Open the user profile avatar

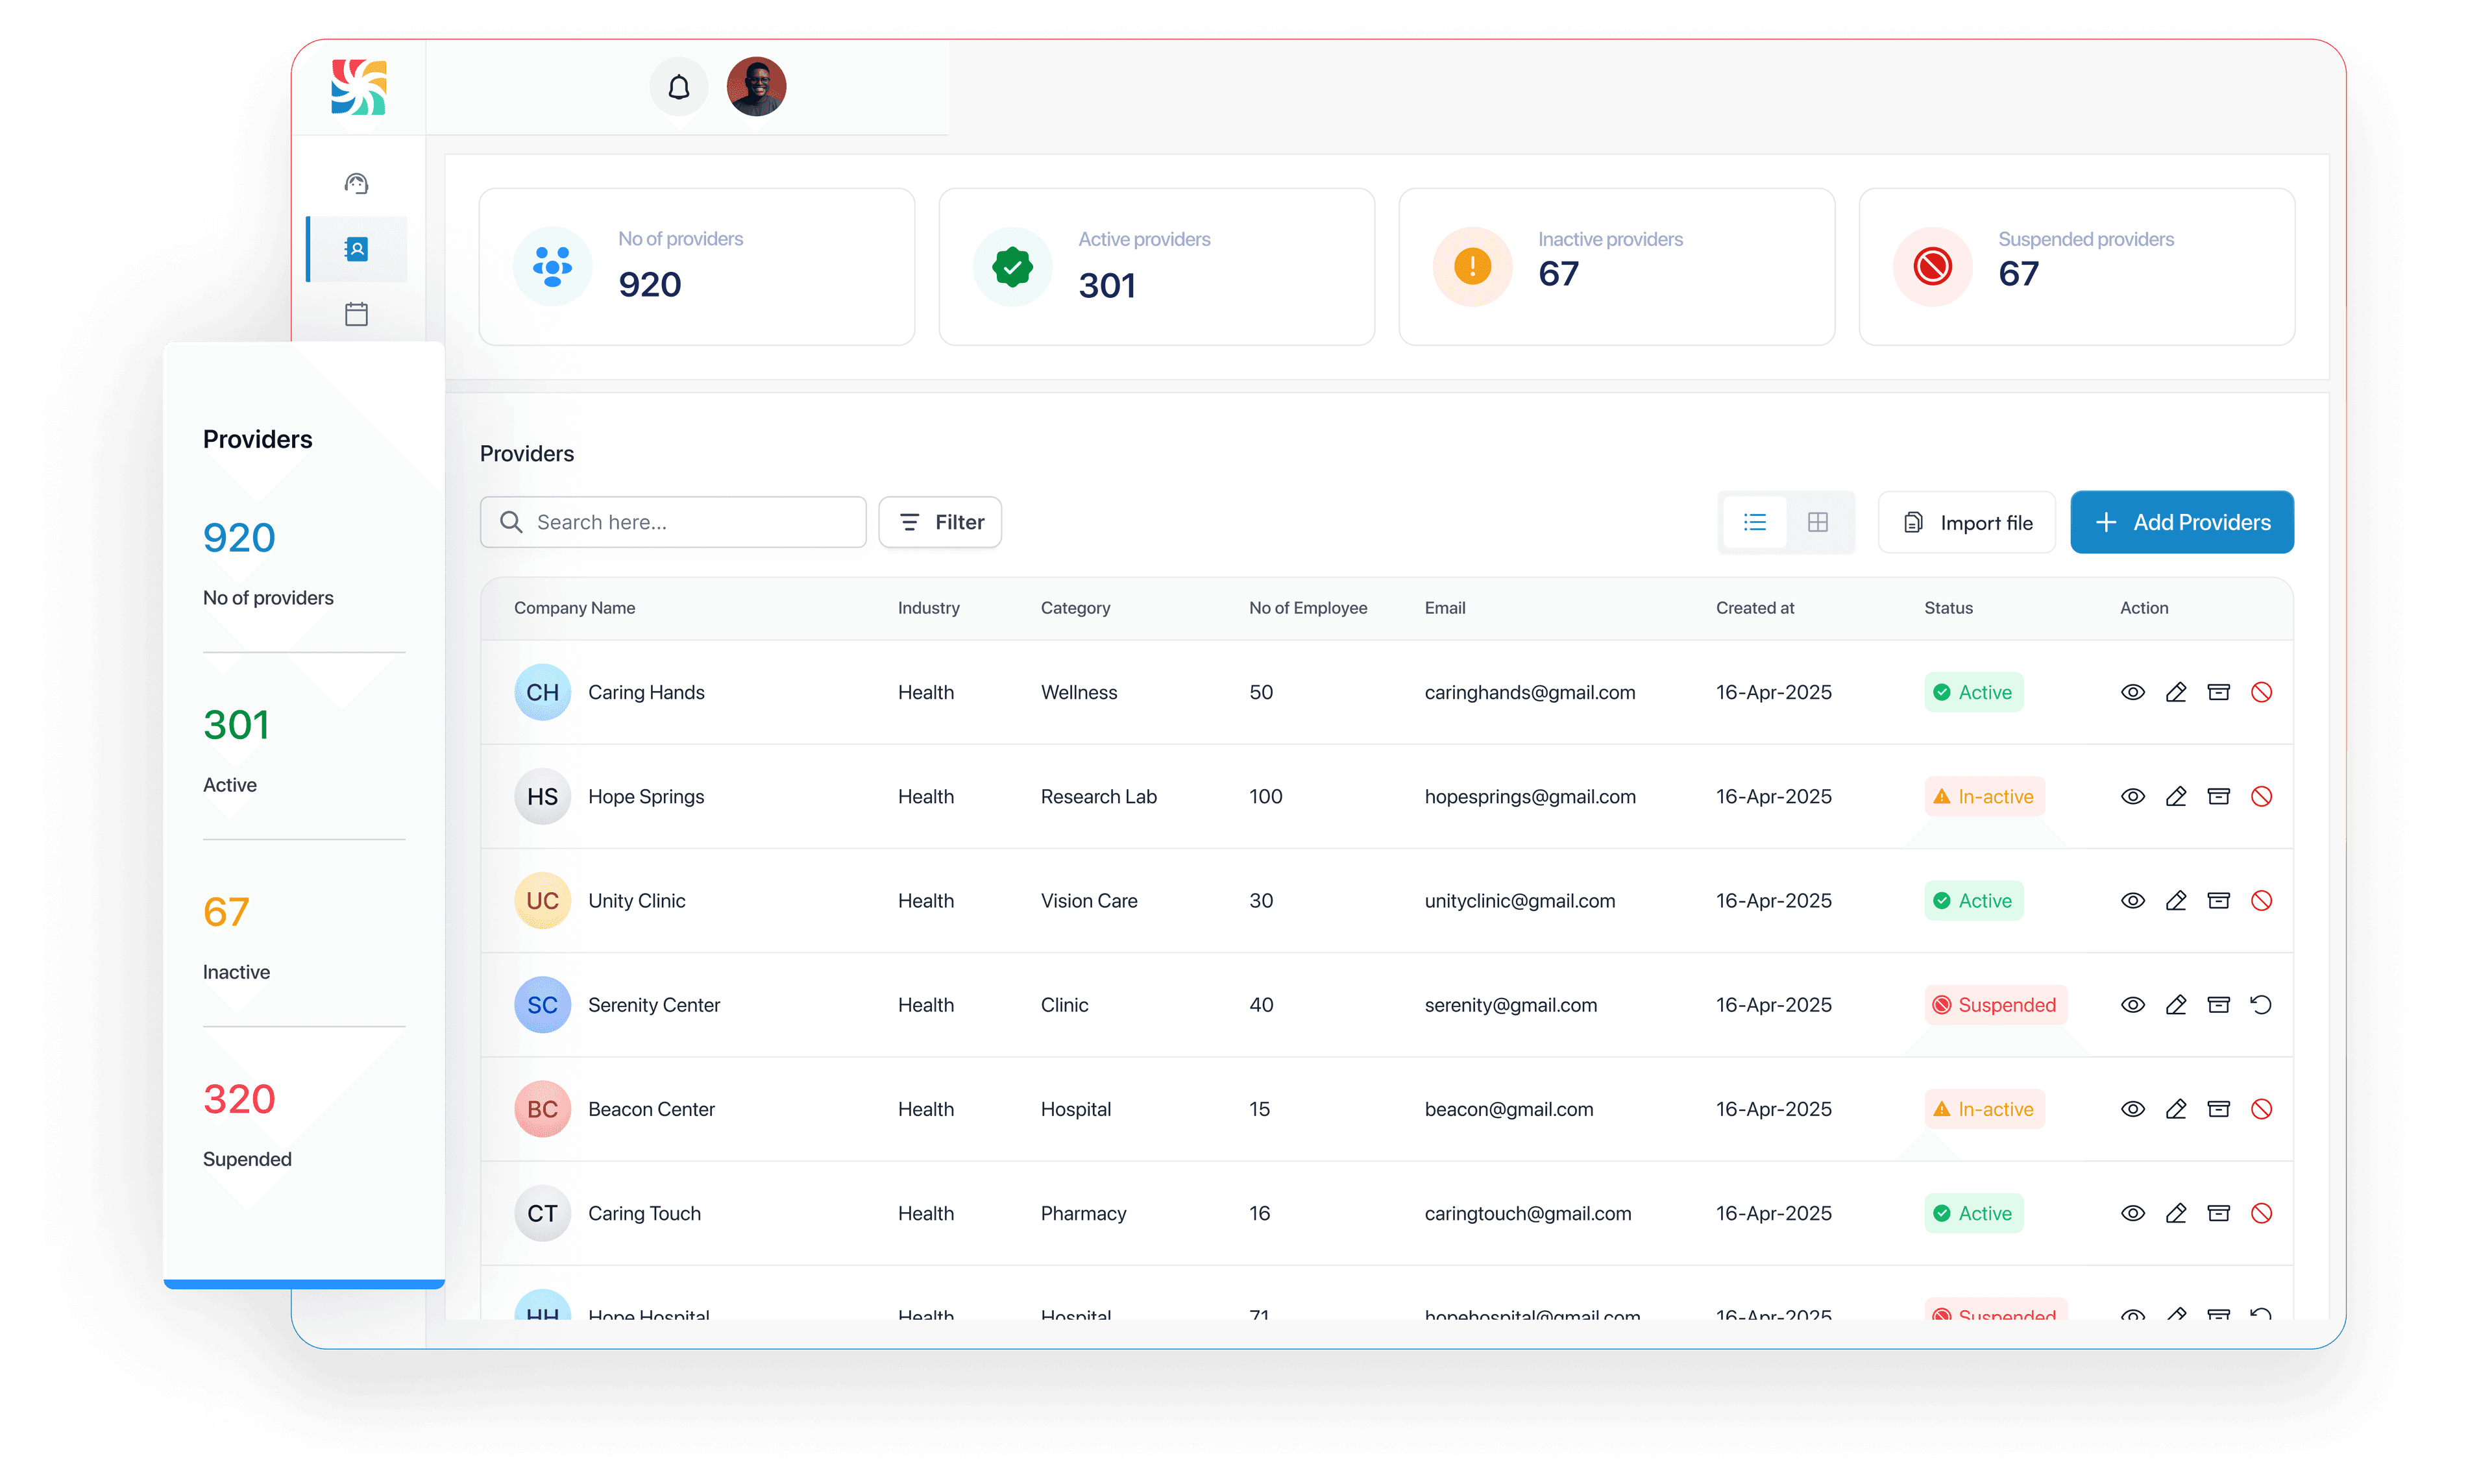coord(756,87)
